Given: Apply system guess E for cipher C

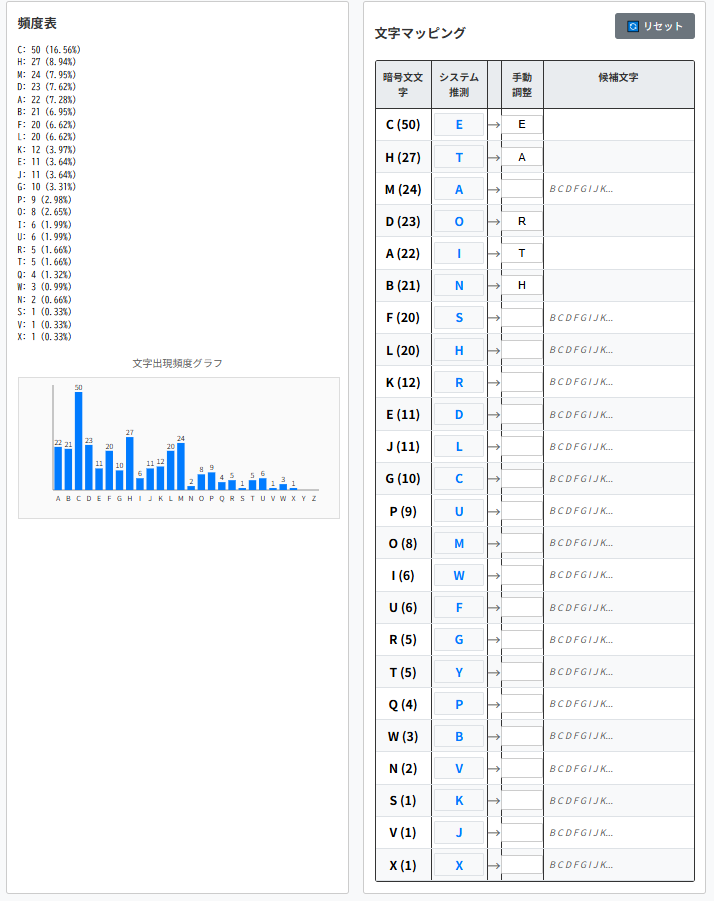Looking at the screenshot, I should 459,125.
